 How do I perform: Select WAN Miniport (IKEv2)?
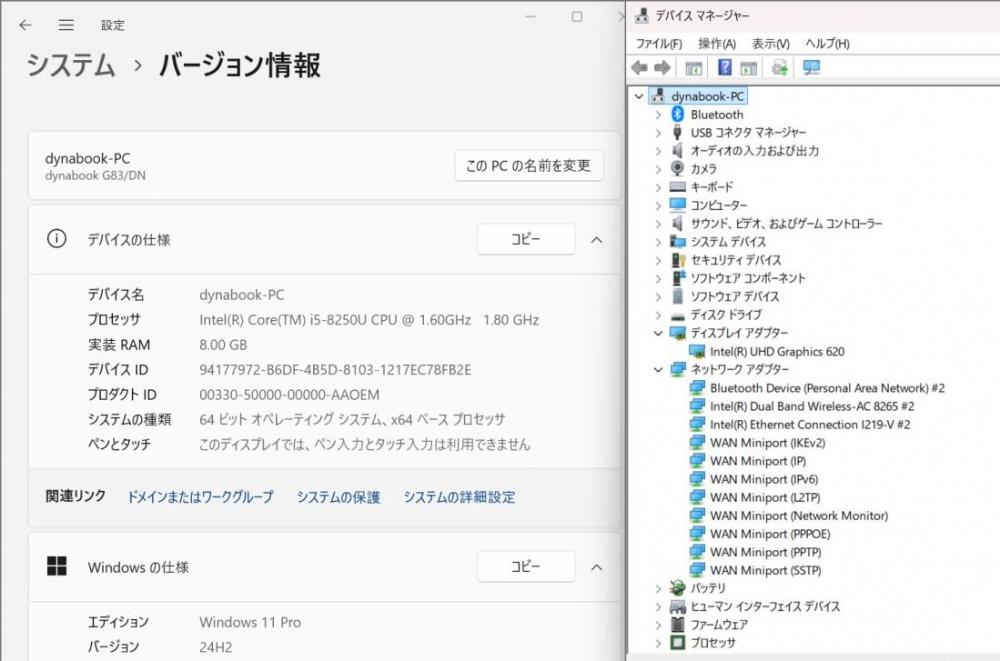767,443
